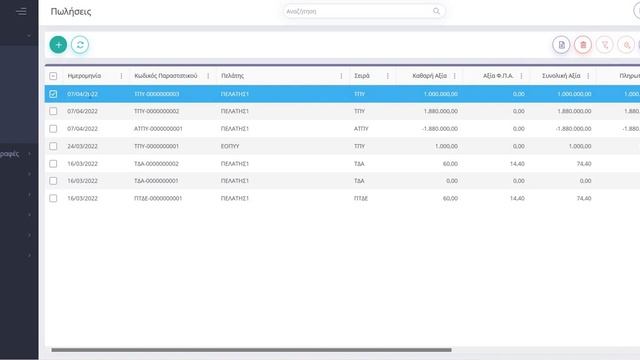Open advanced search magnifier icon in toolbar
This screenshot has width=640, height=360.
[x=626, y=45]
